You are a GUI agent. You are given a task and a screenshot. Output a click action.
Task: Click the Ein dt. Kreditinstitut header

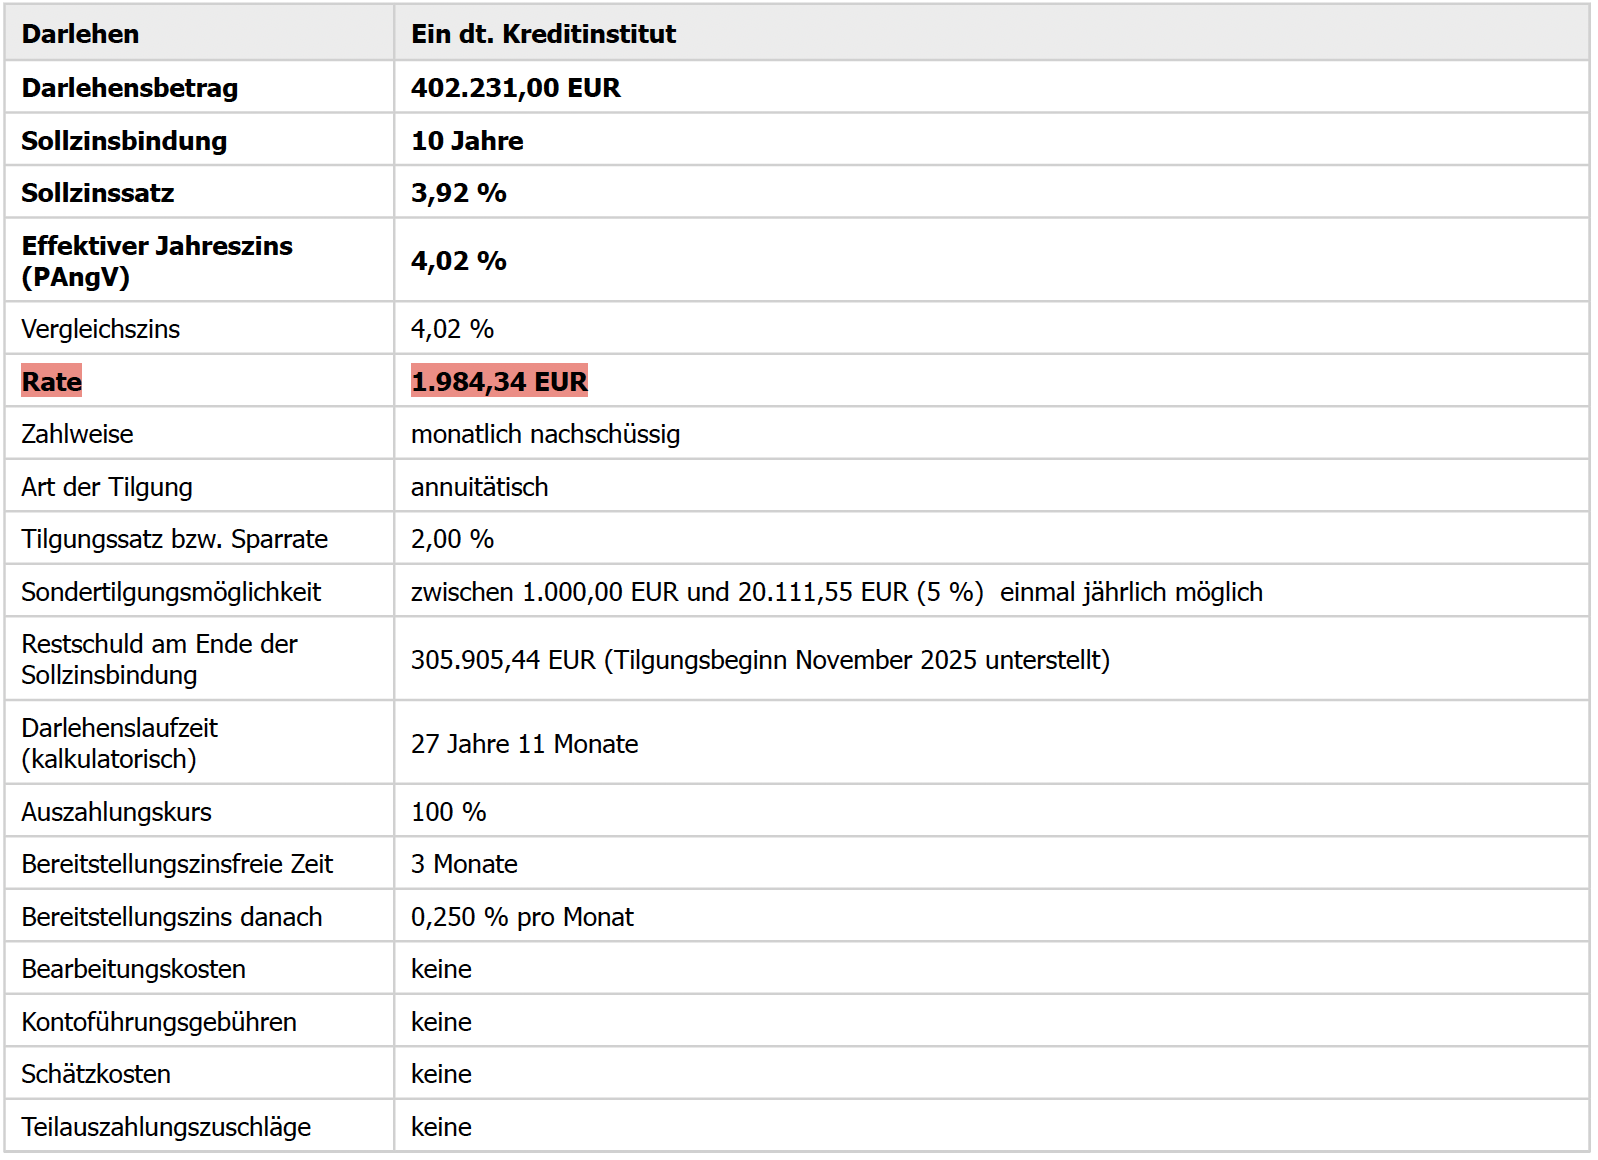click(543, 34)
